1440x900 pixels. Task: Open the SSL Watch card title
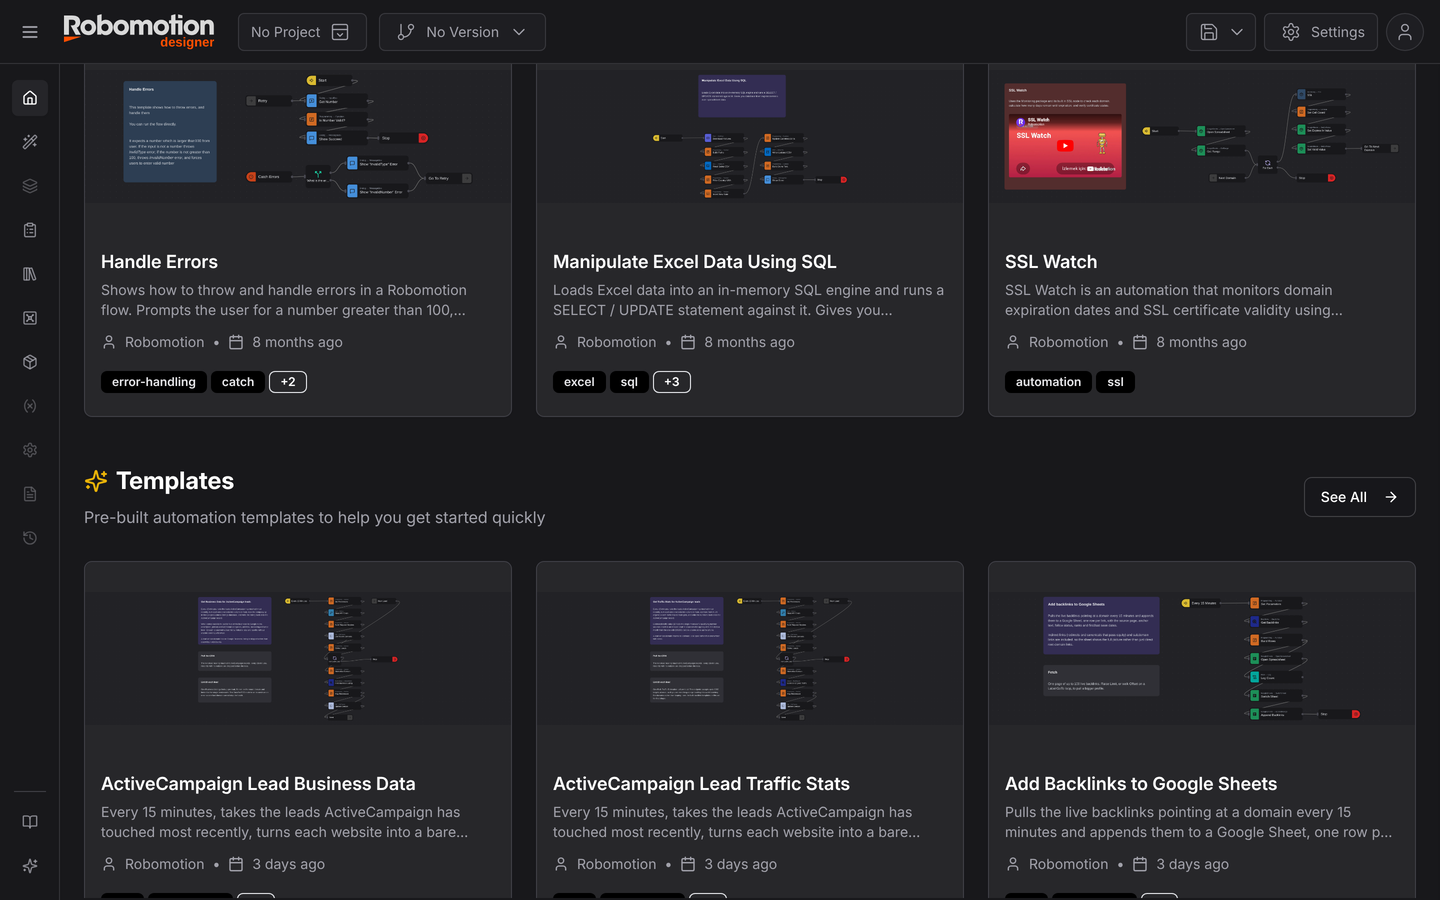pyautogui.click(x=1051, y=262)
